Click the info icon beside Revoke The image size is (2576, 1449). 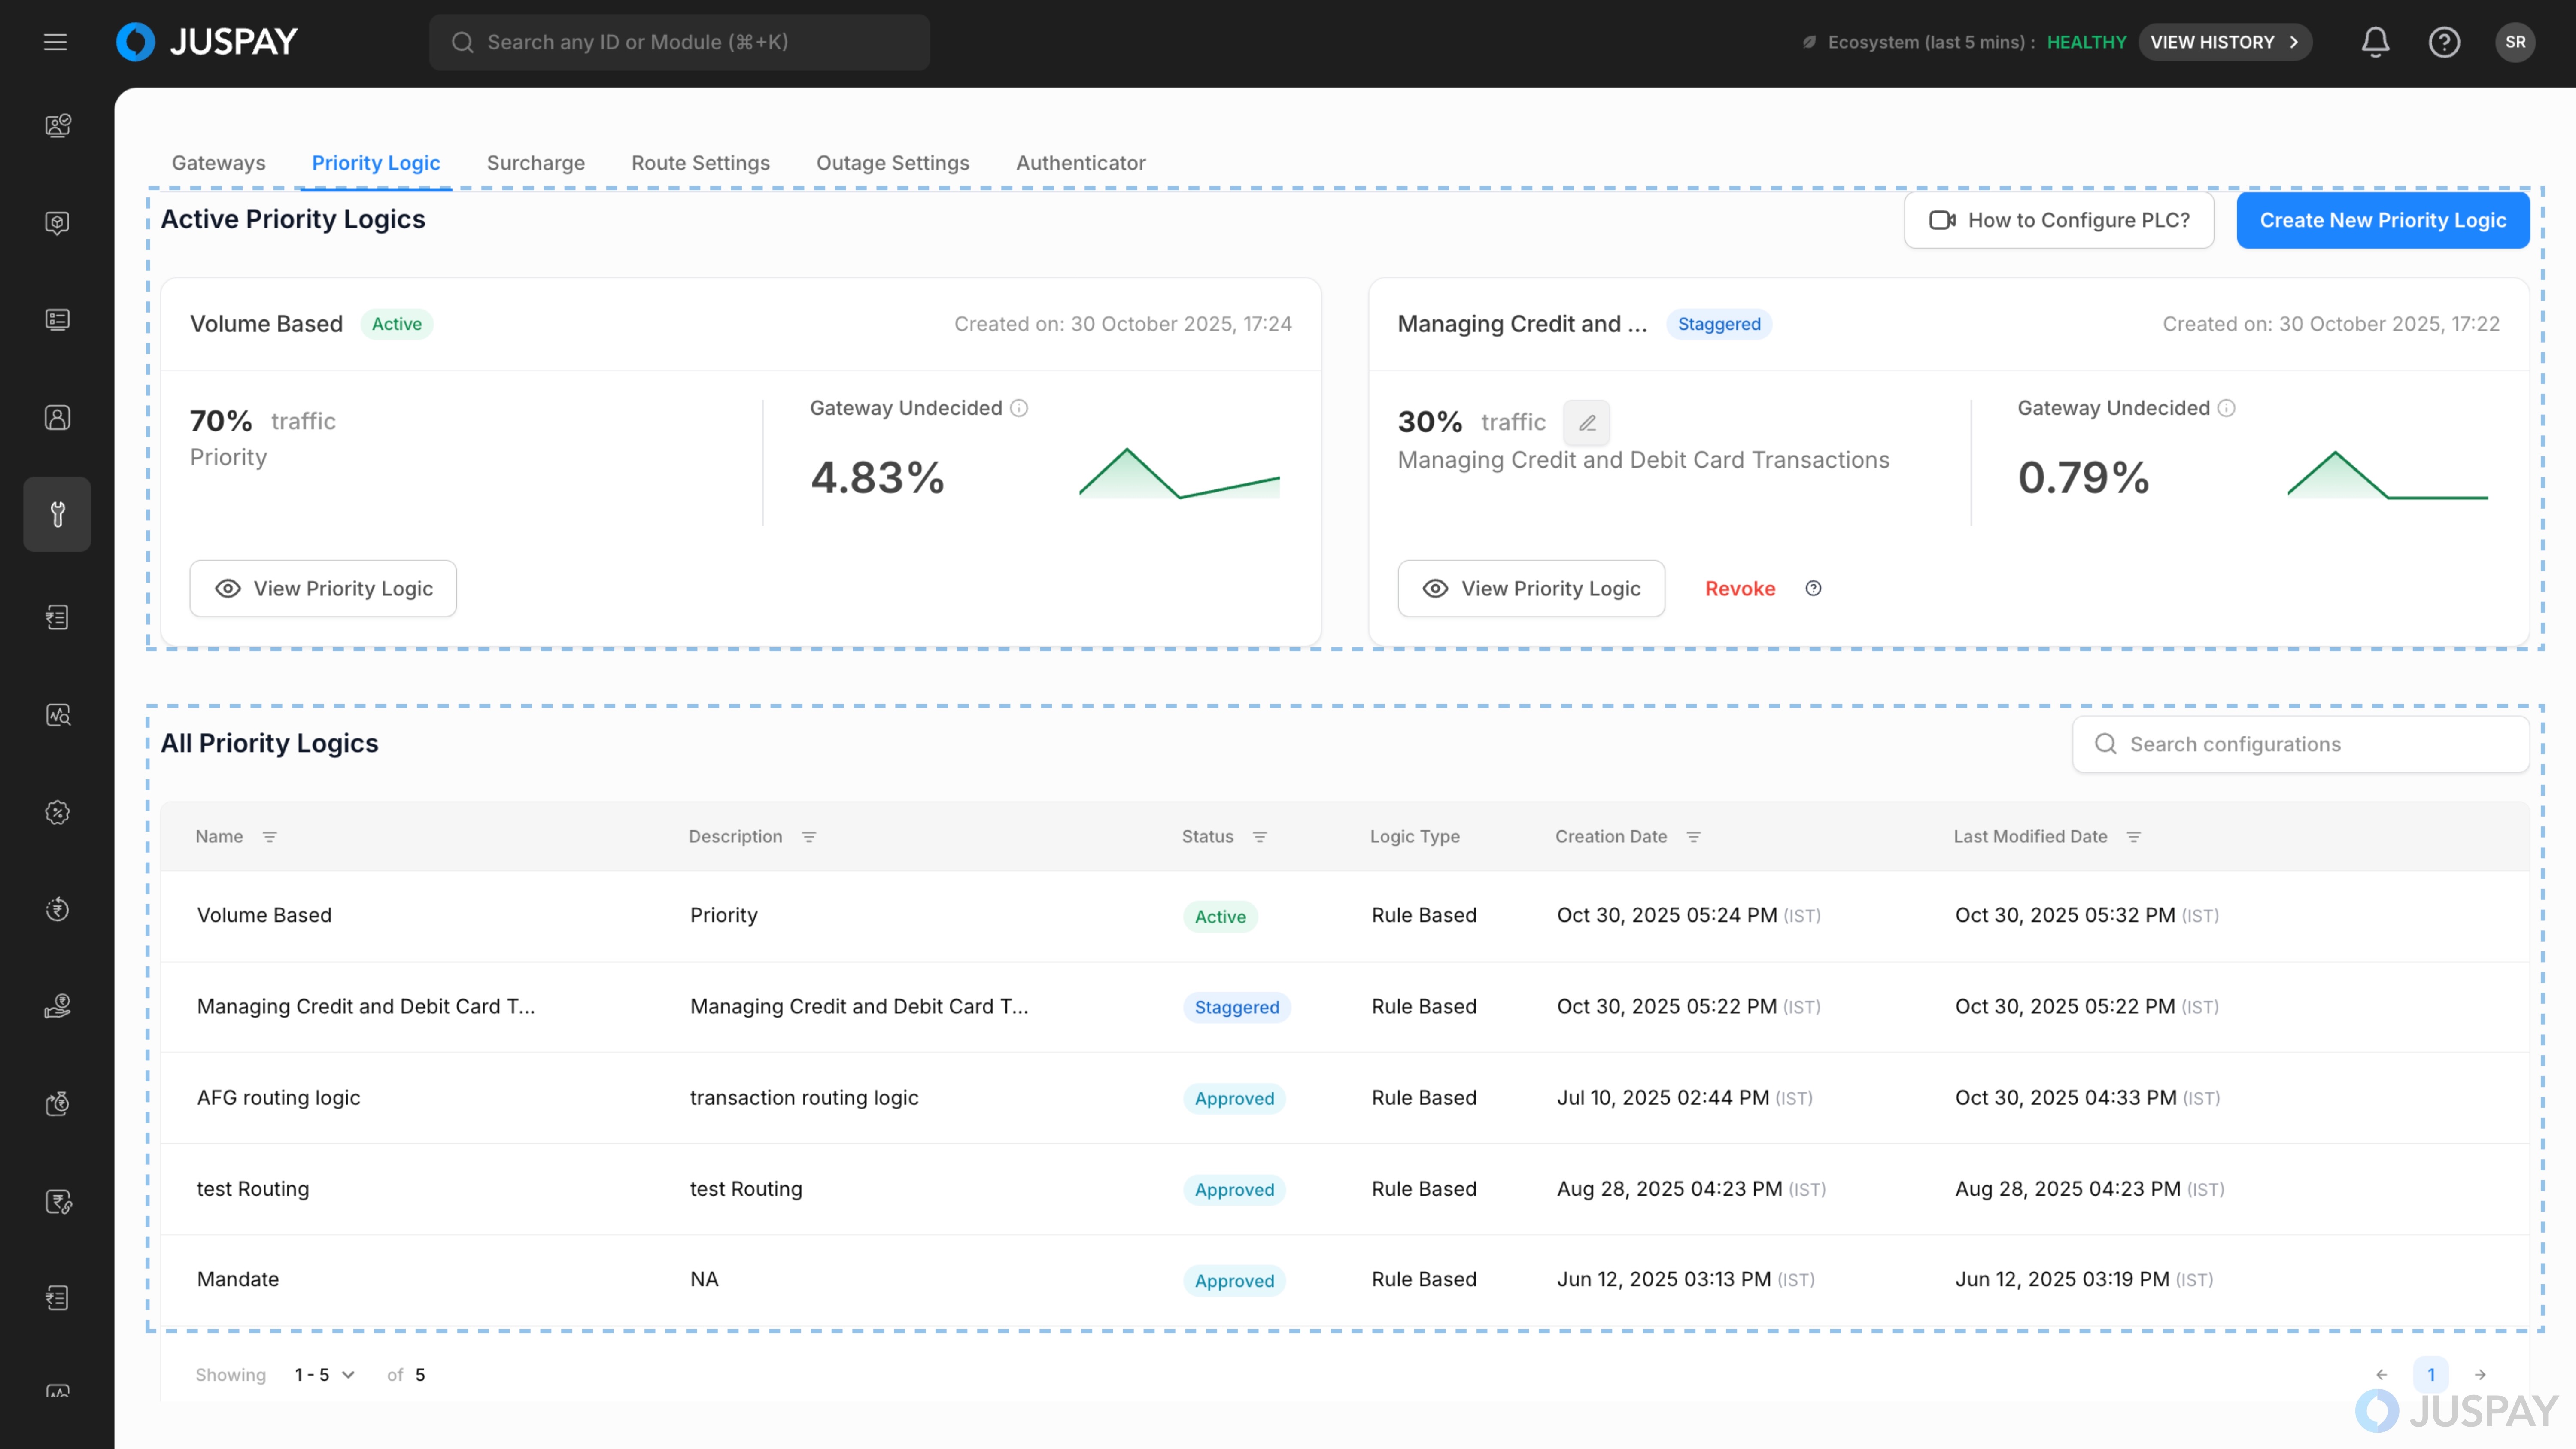[x=1813, y=589]
